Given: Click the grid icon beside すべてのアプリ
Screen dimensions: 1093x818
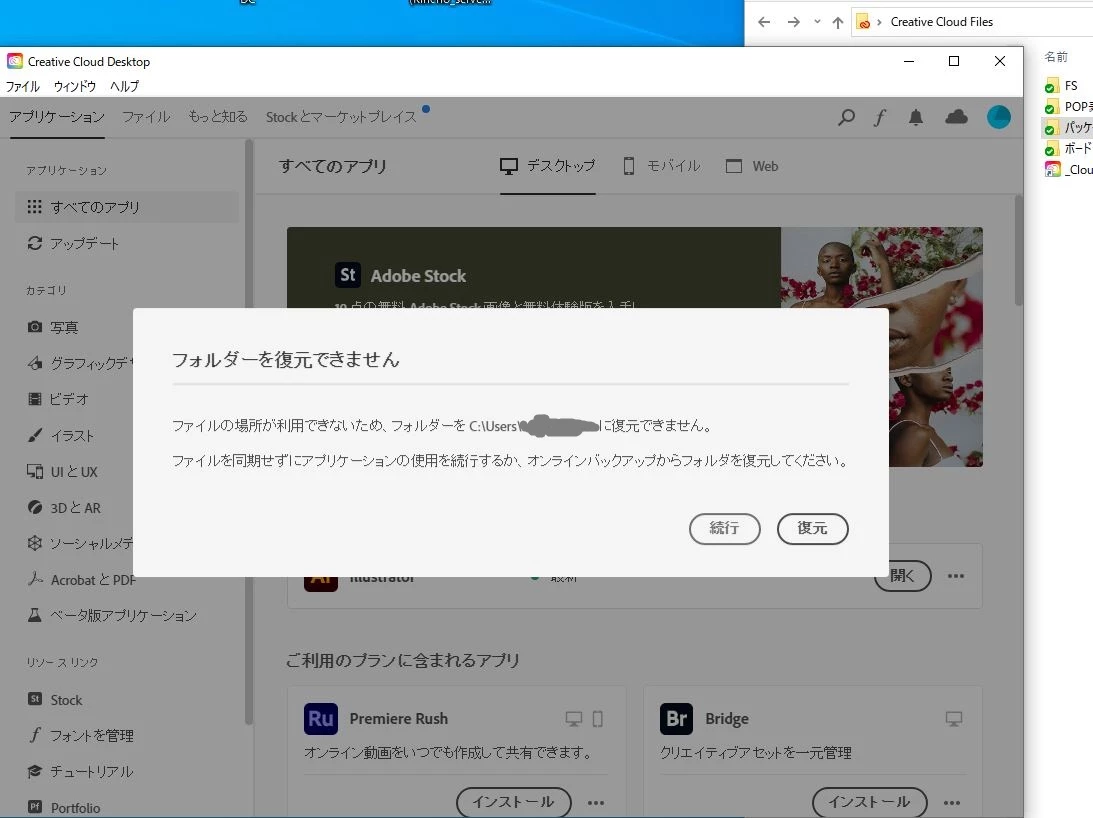Looking at the screenshot, I should coord(34,206).
